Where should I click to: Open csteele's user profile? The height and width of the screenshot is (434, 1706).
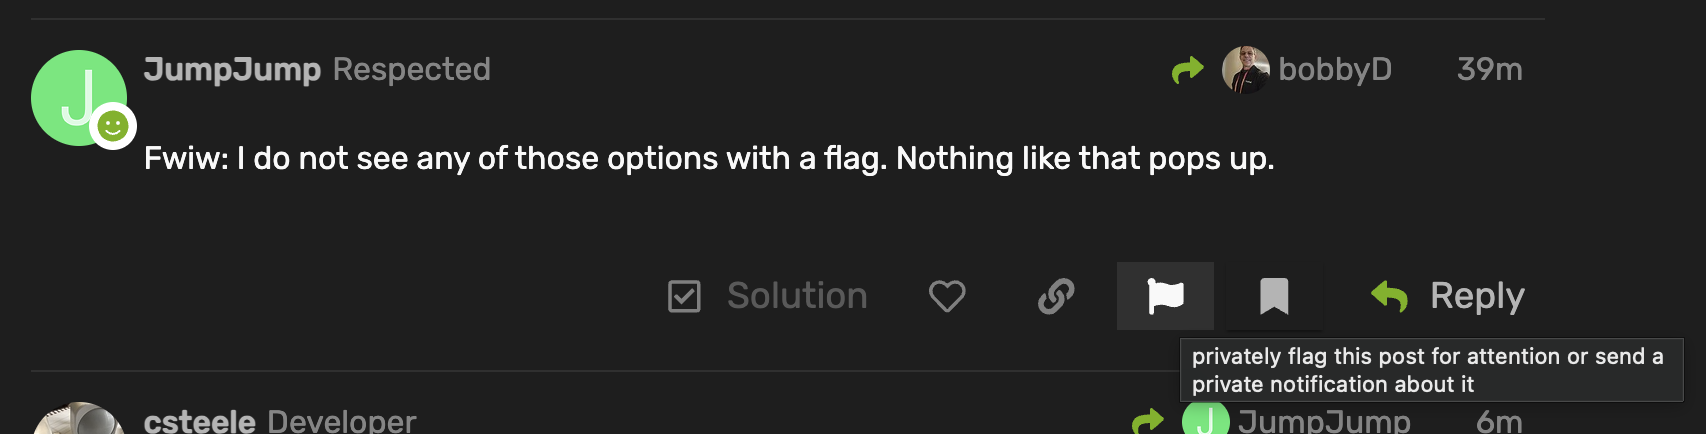coord(200,421)
